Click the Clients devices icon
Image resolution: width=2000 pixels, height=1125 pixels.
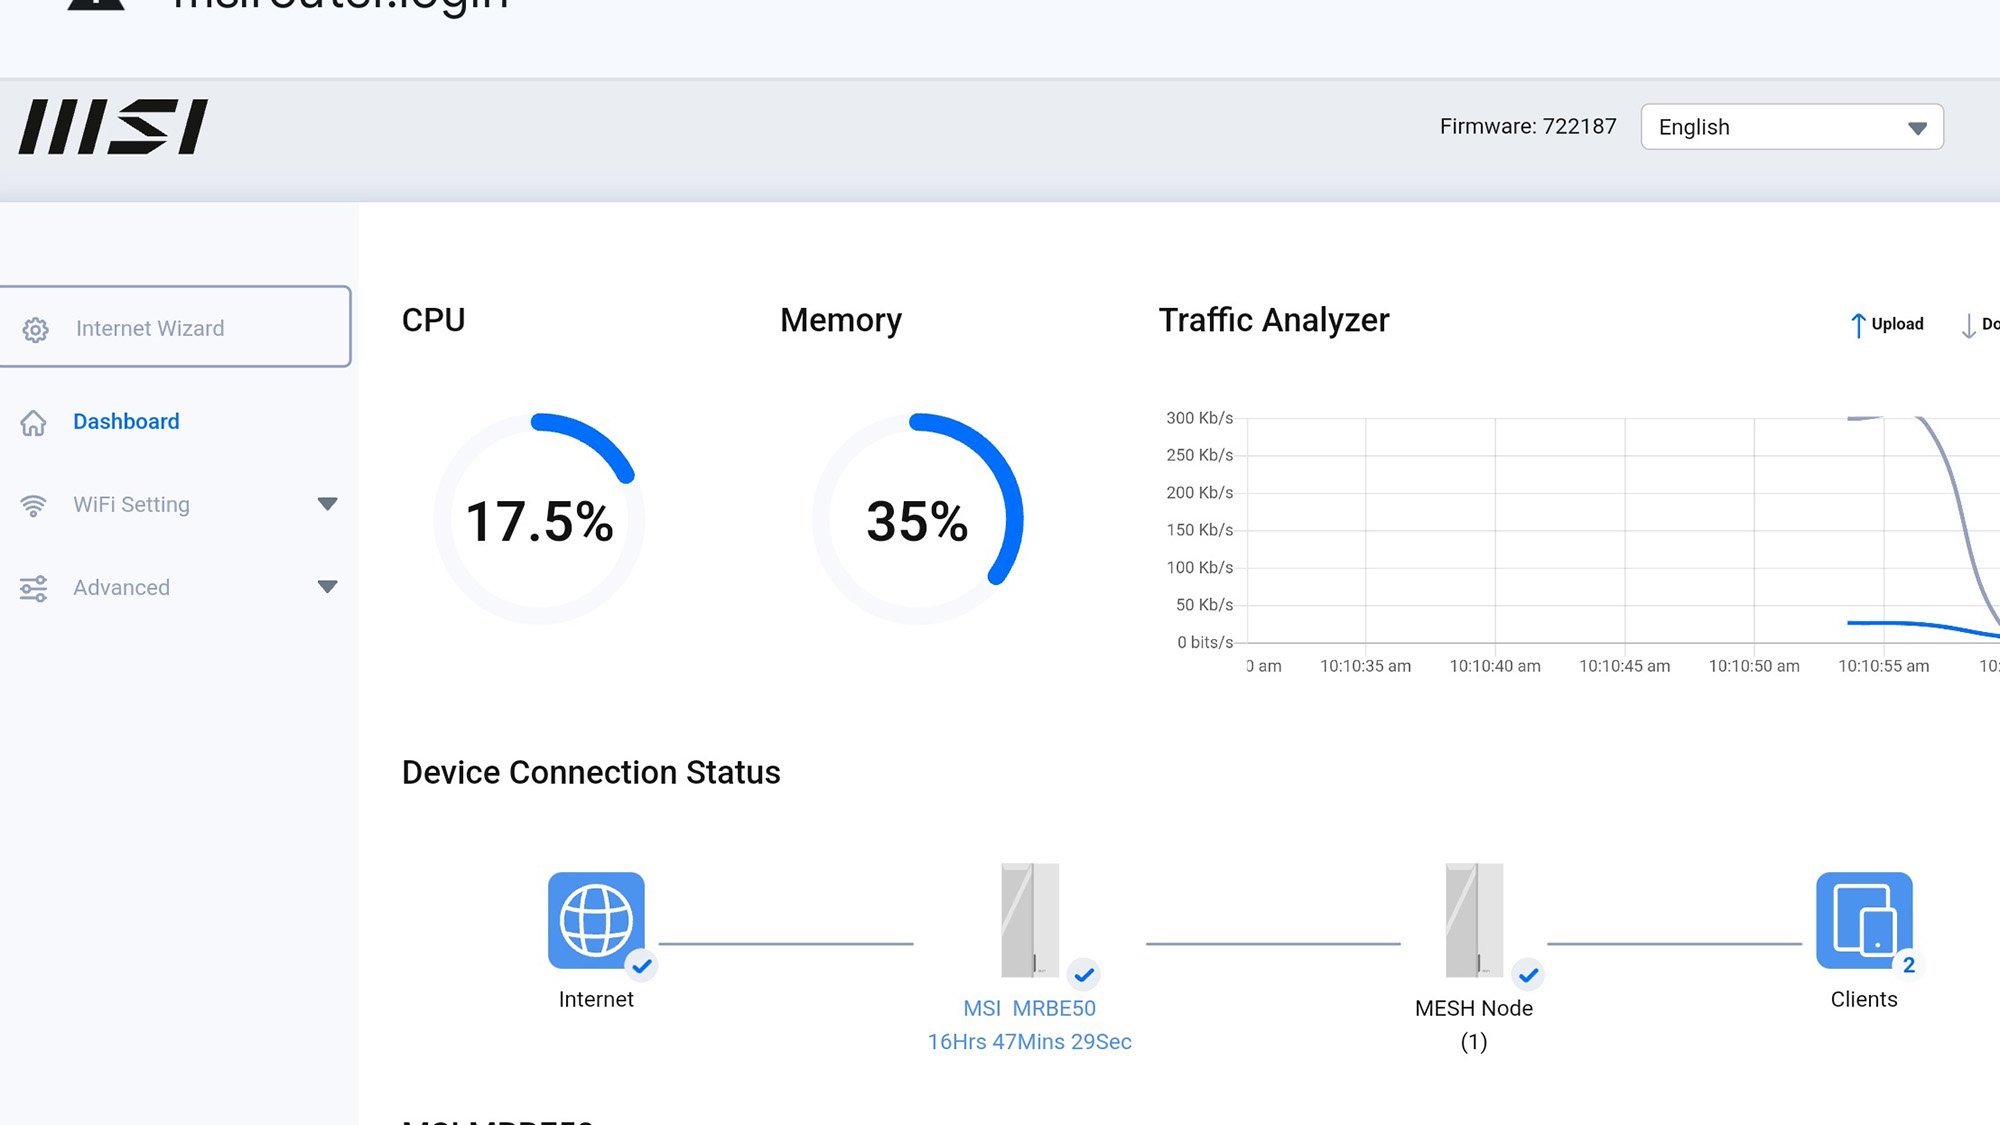[x=1863, y=920]
